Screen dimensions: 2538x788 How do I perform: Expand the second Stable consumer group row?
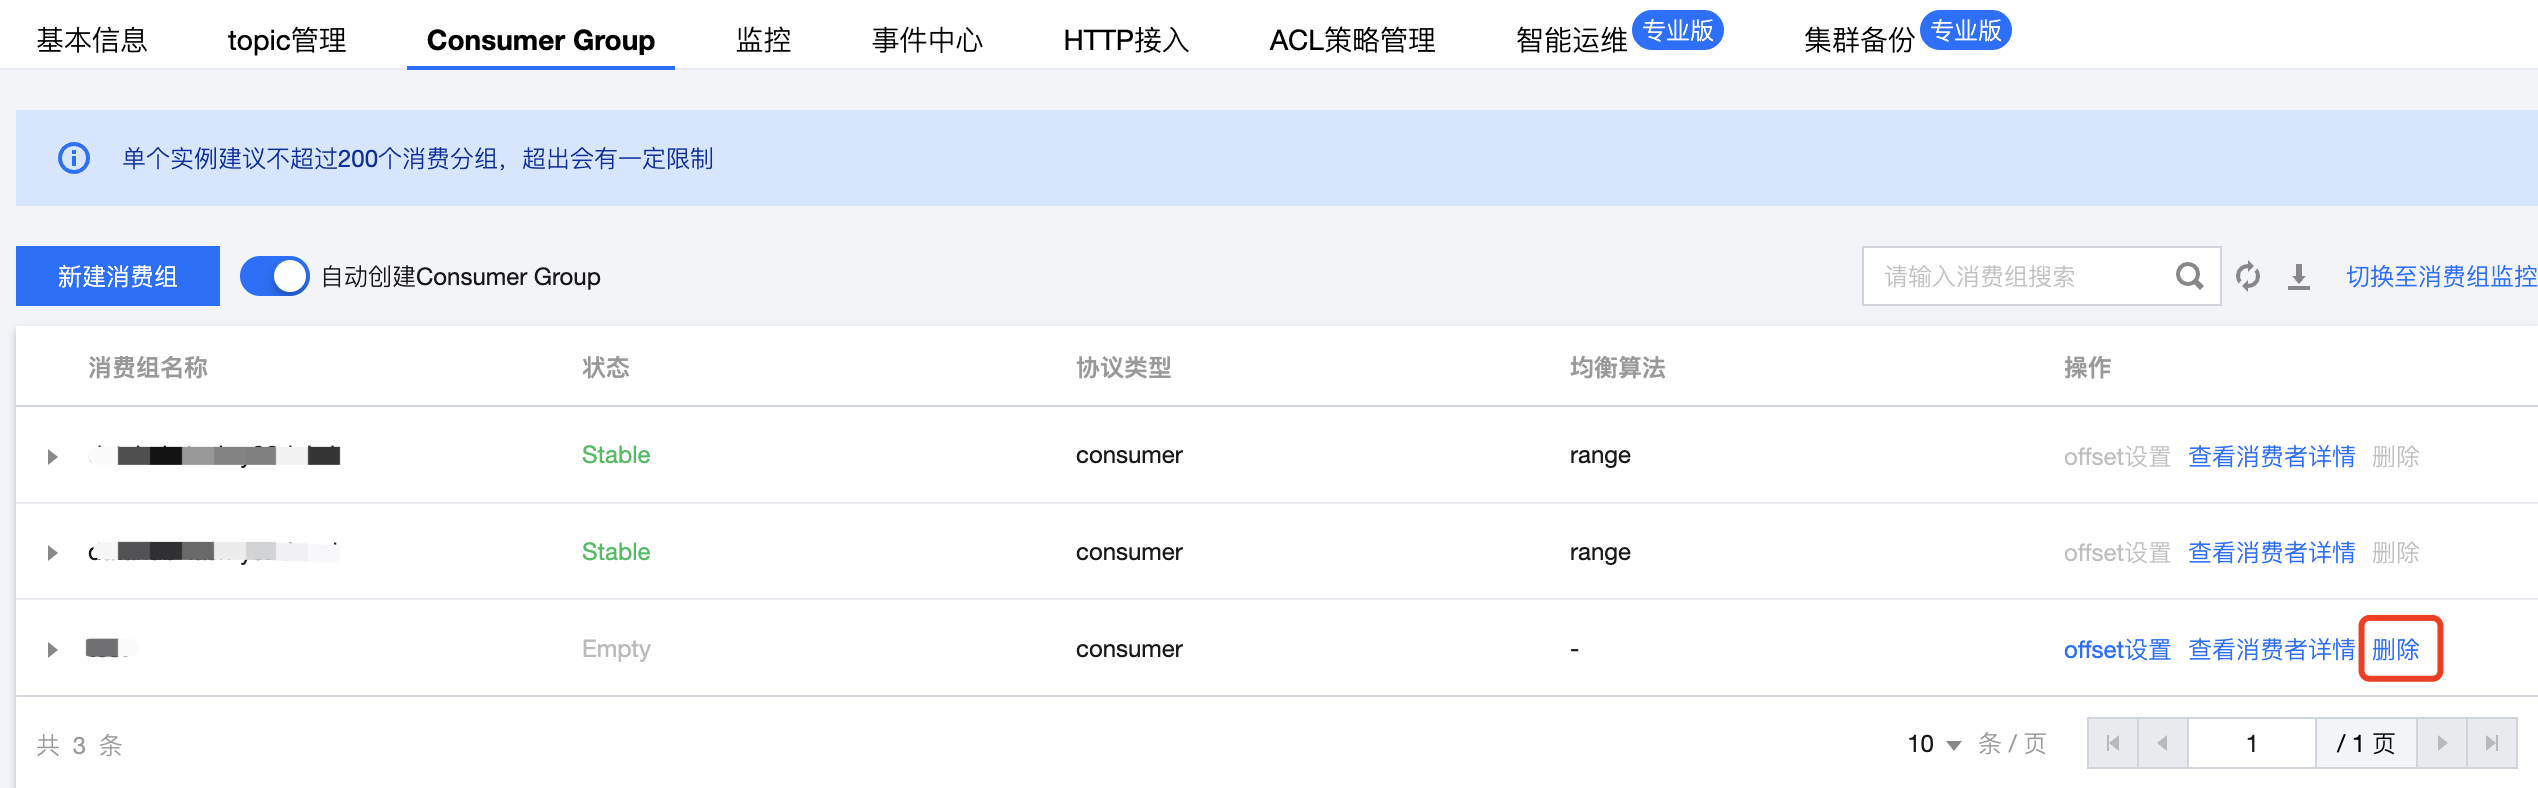[x=52, y=553]
